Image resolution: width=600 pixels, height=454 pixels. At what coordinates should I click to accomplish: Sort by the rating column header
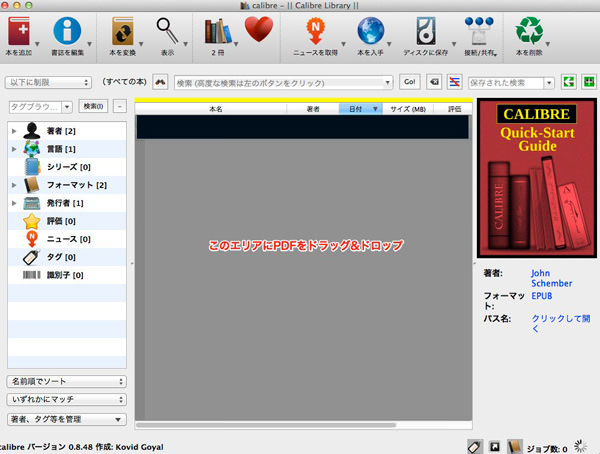[x=453, y=109]
